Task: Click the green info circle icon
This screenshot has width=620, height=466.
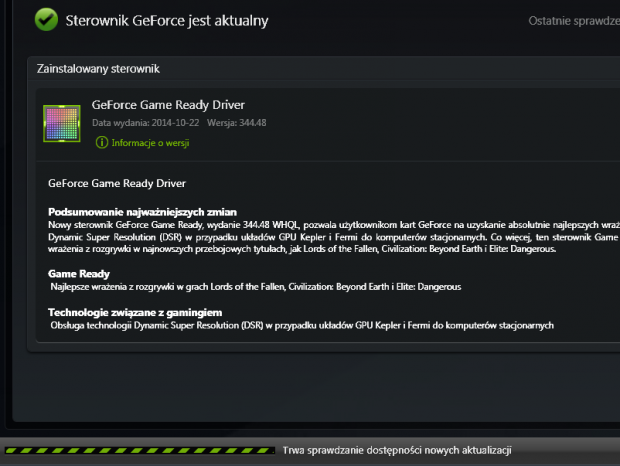Action: (101, 143)
